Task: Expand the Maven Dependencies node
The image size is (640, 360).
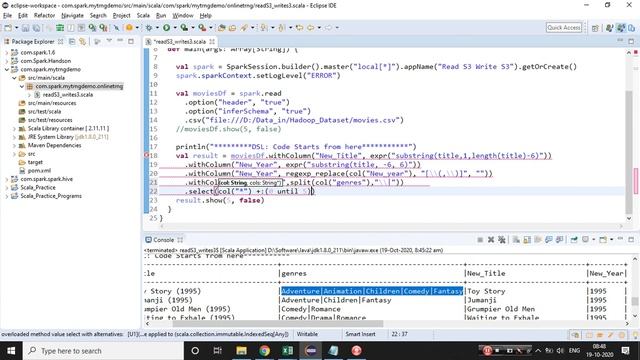Action: [x=14, y=145]
